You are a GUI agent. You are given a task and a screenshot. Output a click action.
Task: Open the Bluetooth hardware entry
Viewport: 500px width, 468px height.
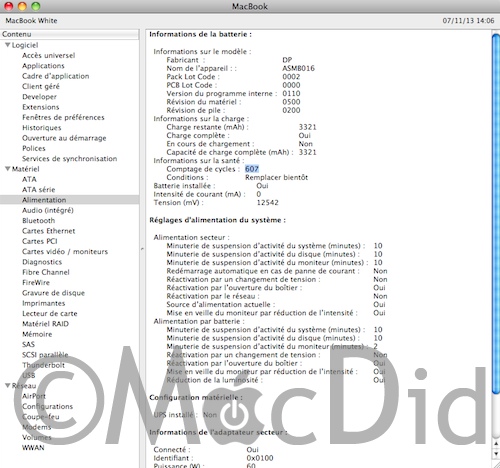click(x=38, y=220)
